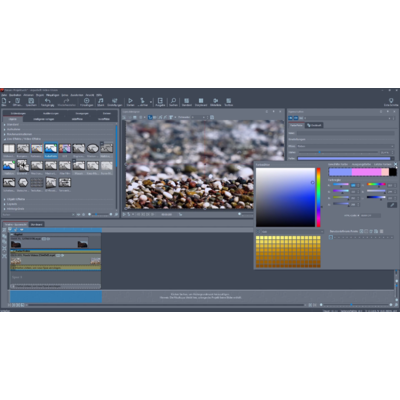The width and height of the screenshot is (400, 400).
Task: Toggle the highlighted tool in preview toolbar
Action: [x=150, y=117]
